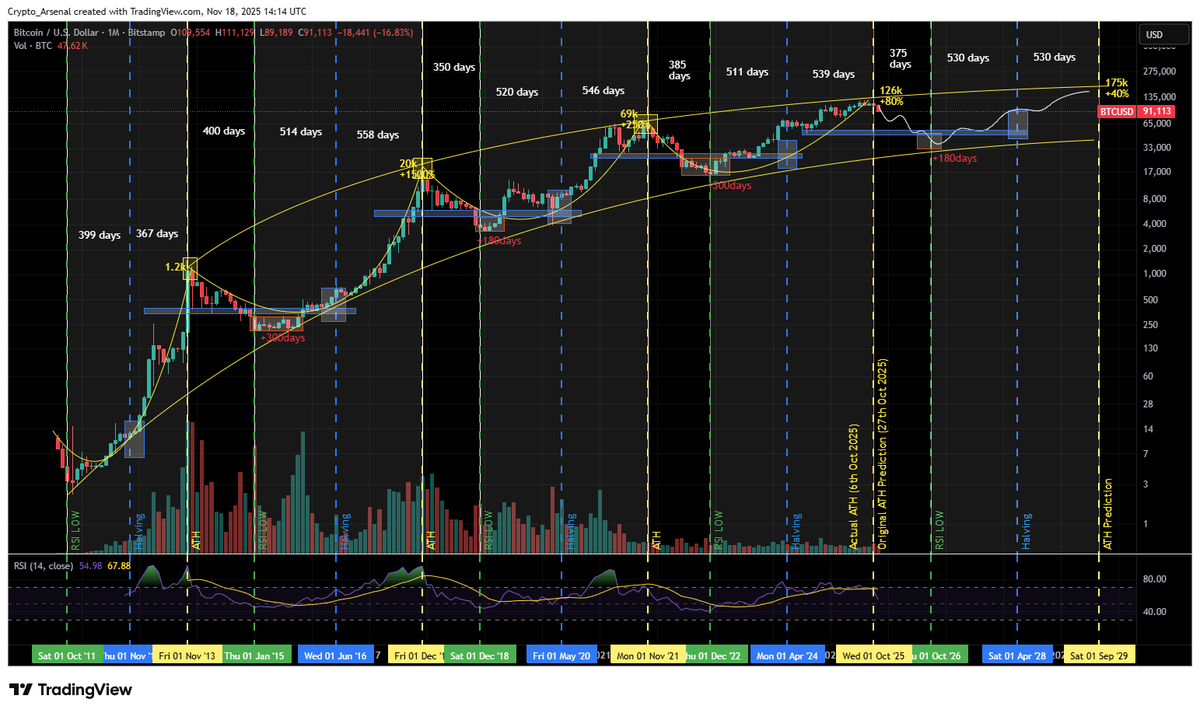1200x713 pixels.
Task: Click the 520 days annotation
Action: click(517, 91)
